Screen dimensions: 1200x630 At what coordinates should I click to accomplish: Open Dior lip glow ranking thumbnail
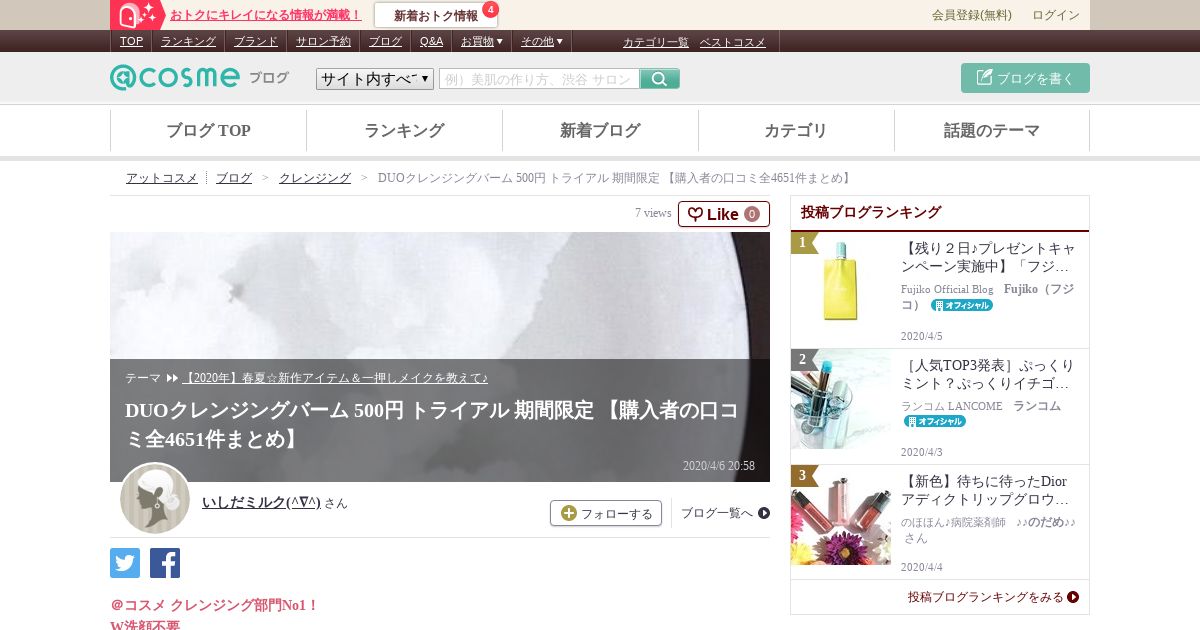[841, 515]
